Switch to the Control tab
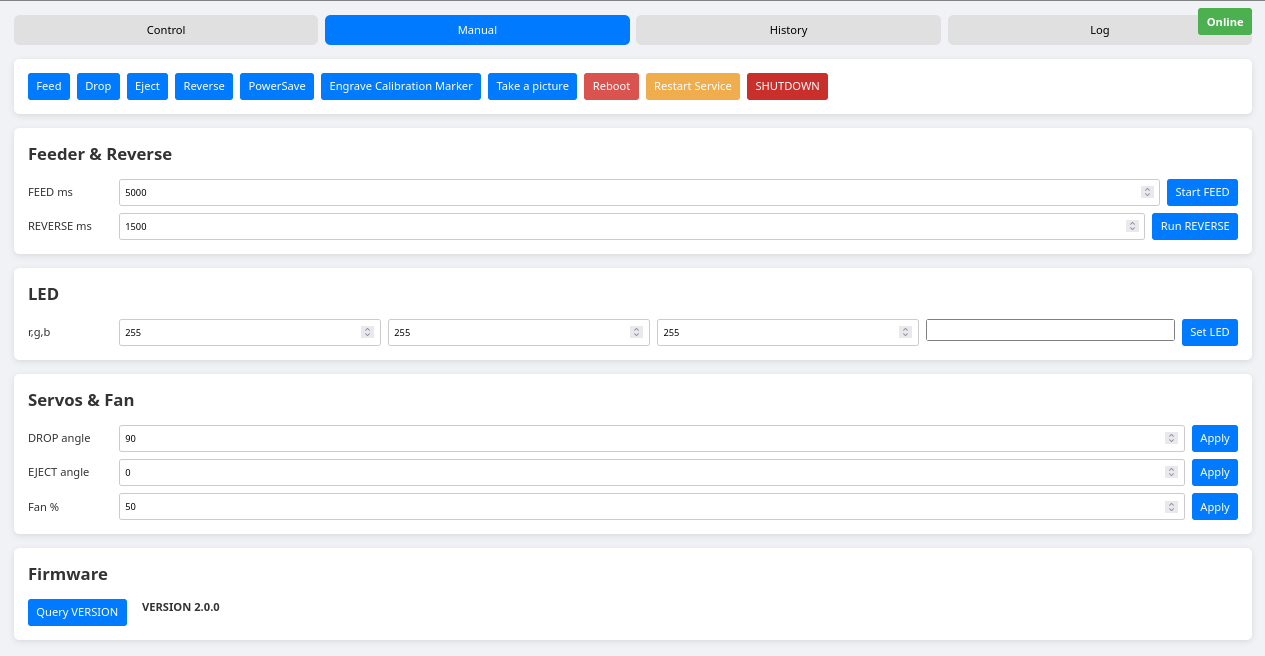Viewport: 1265px width, 656px height. pos(165,30)
